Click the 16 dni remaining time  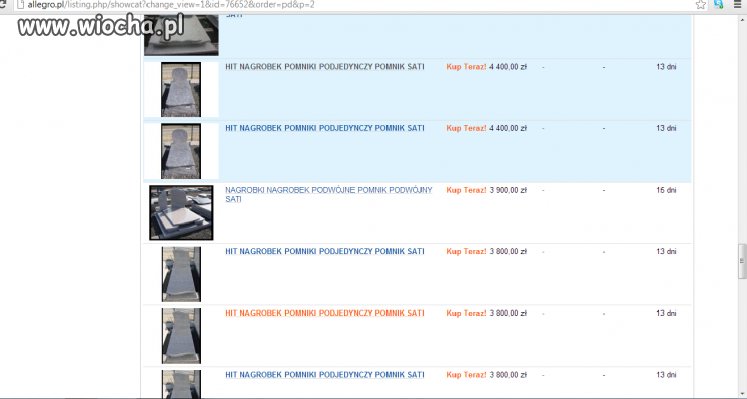(x=666, y=190)
